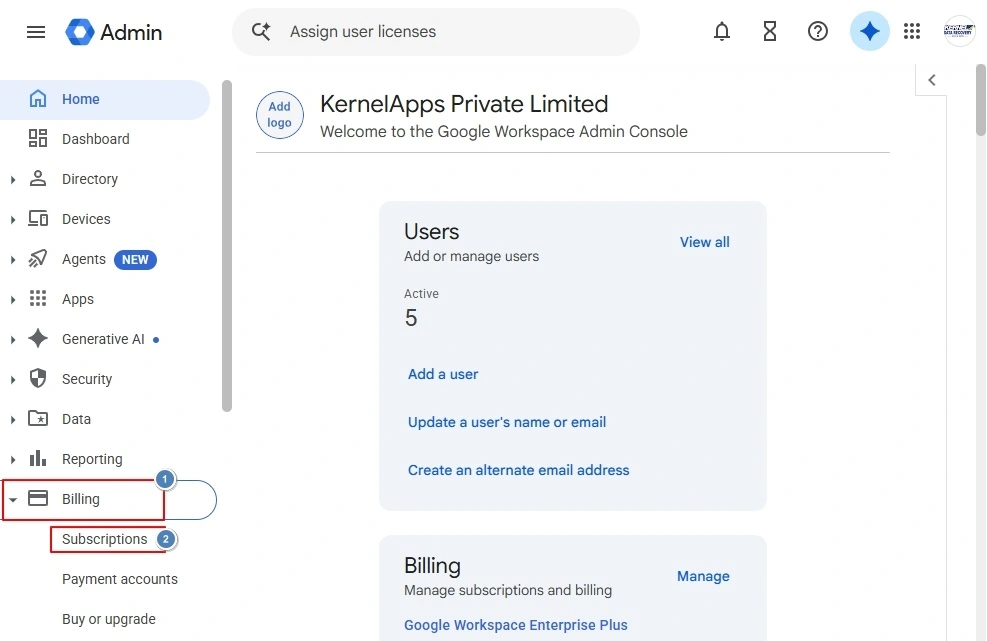
Task: Open the Help question mark icon
Action: 818,31
